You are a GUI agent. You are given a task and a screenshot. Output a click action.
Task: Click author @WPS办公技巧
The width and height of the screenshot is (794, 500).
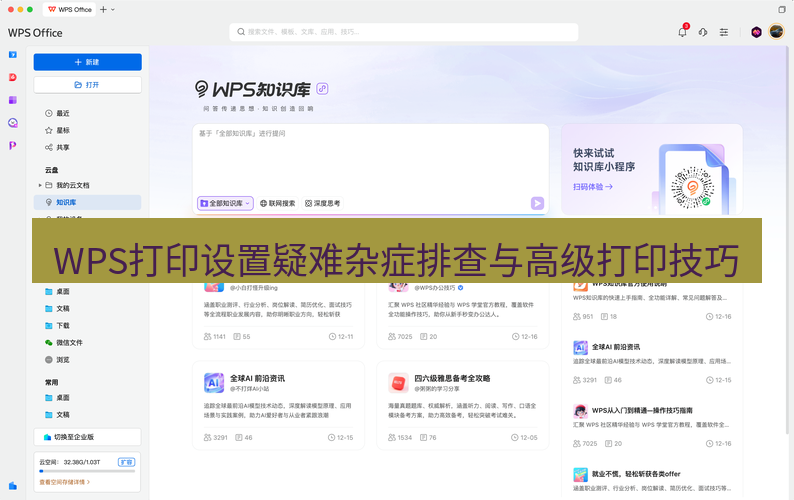[435, 288]
